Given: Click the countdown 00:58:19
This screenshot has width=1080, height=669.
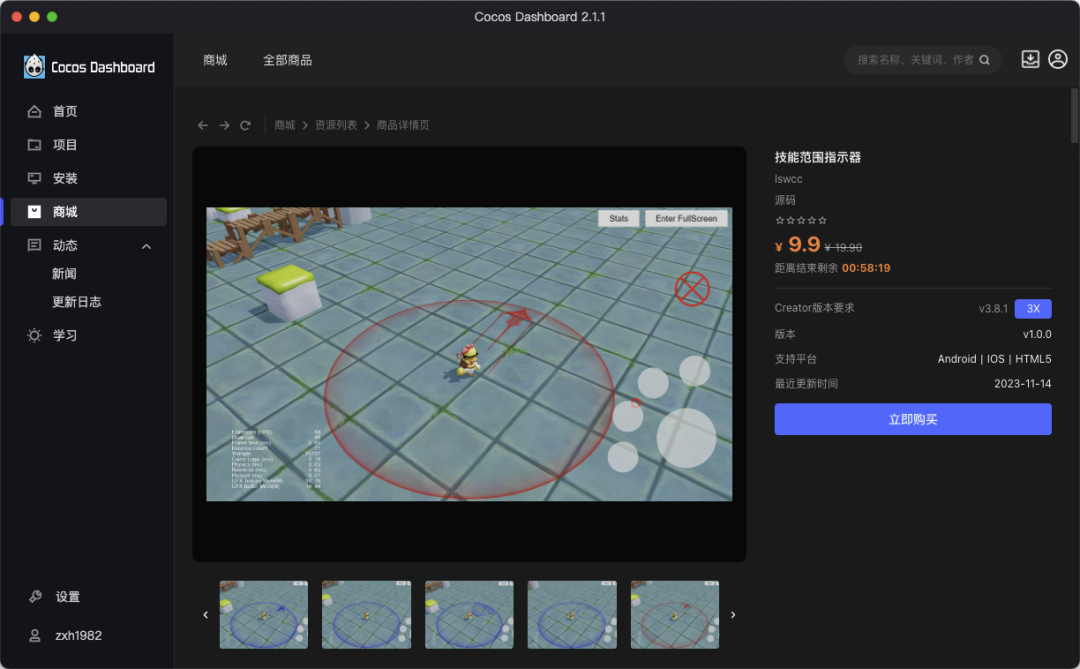Looking at the screenshot, I should 866,268.
